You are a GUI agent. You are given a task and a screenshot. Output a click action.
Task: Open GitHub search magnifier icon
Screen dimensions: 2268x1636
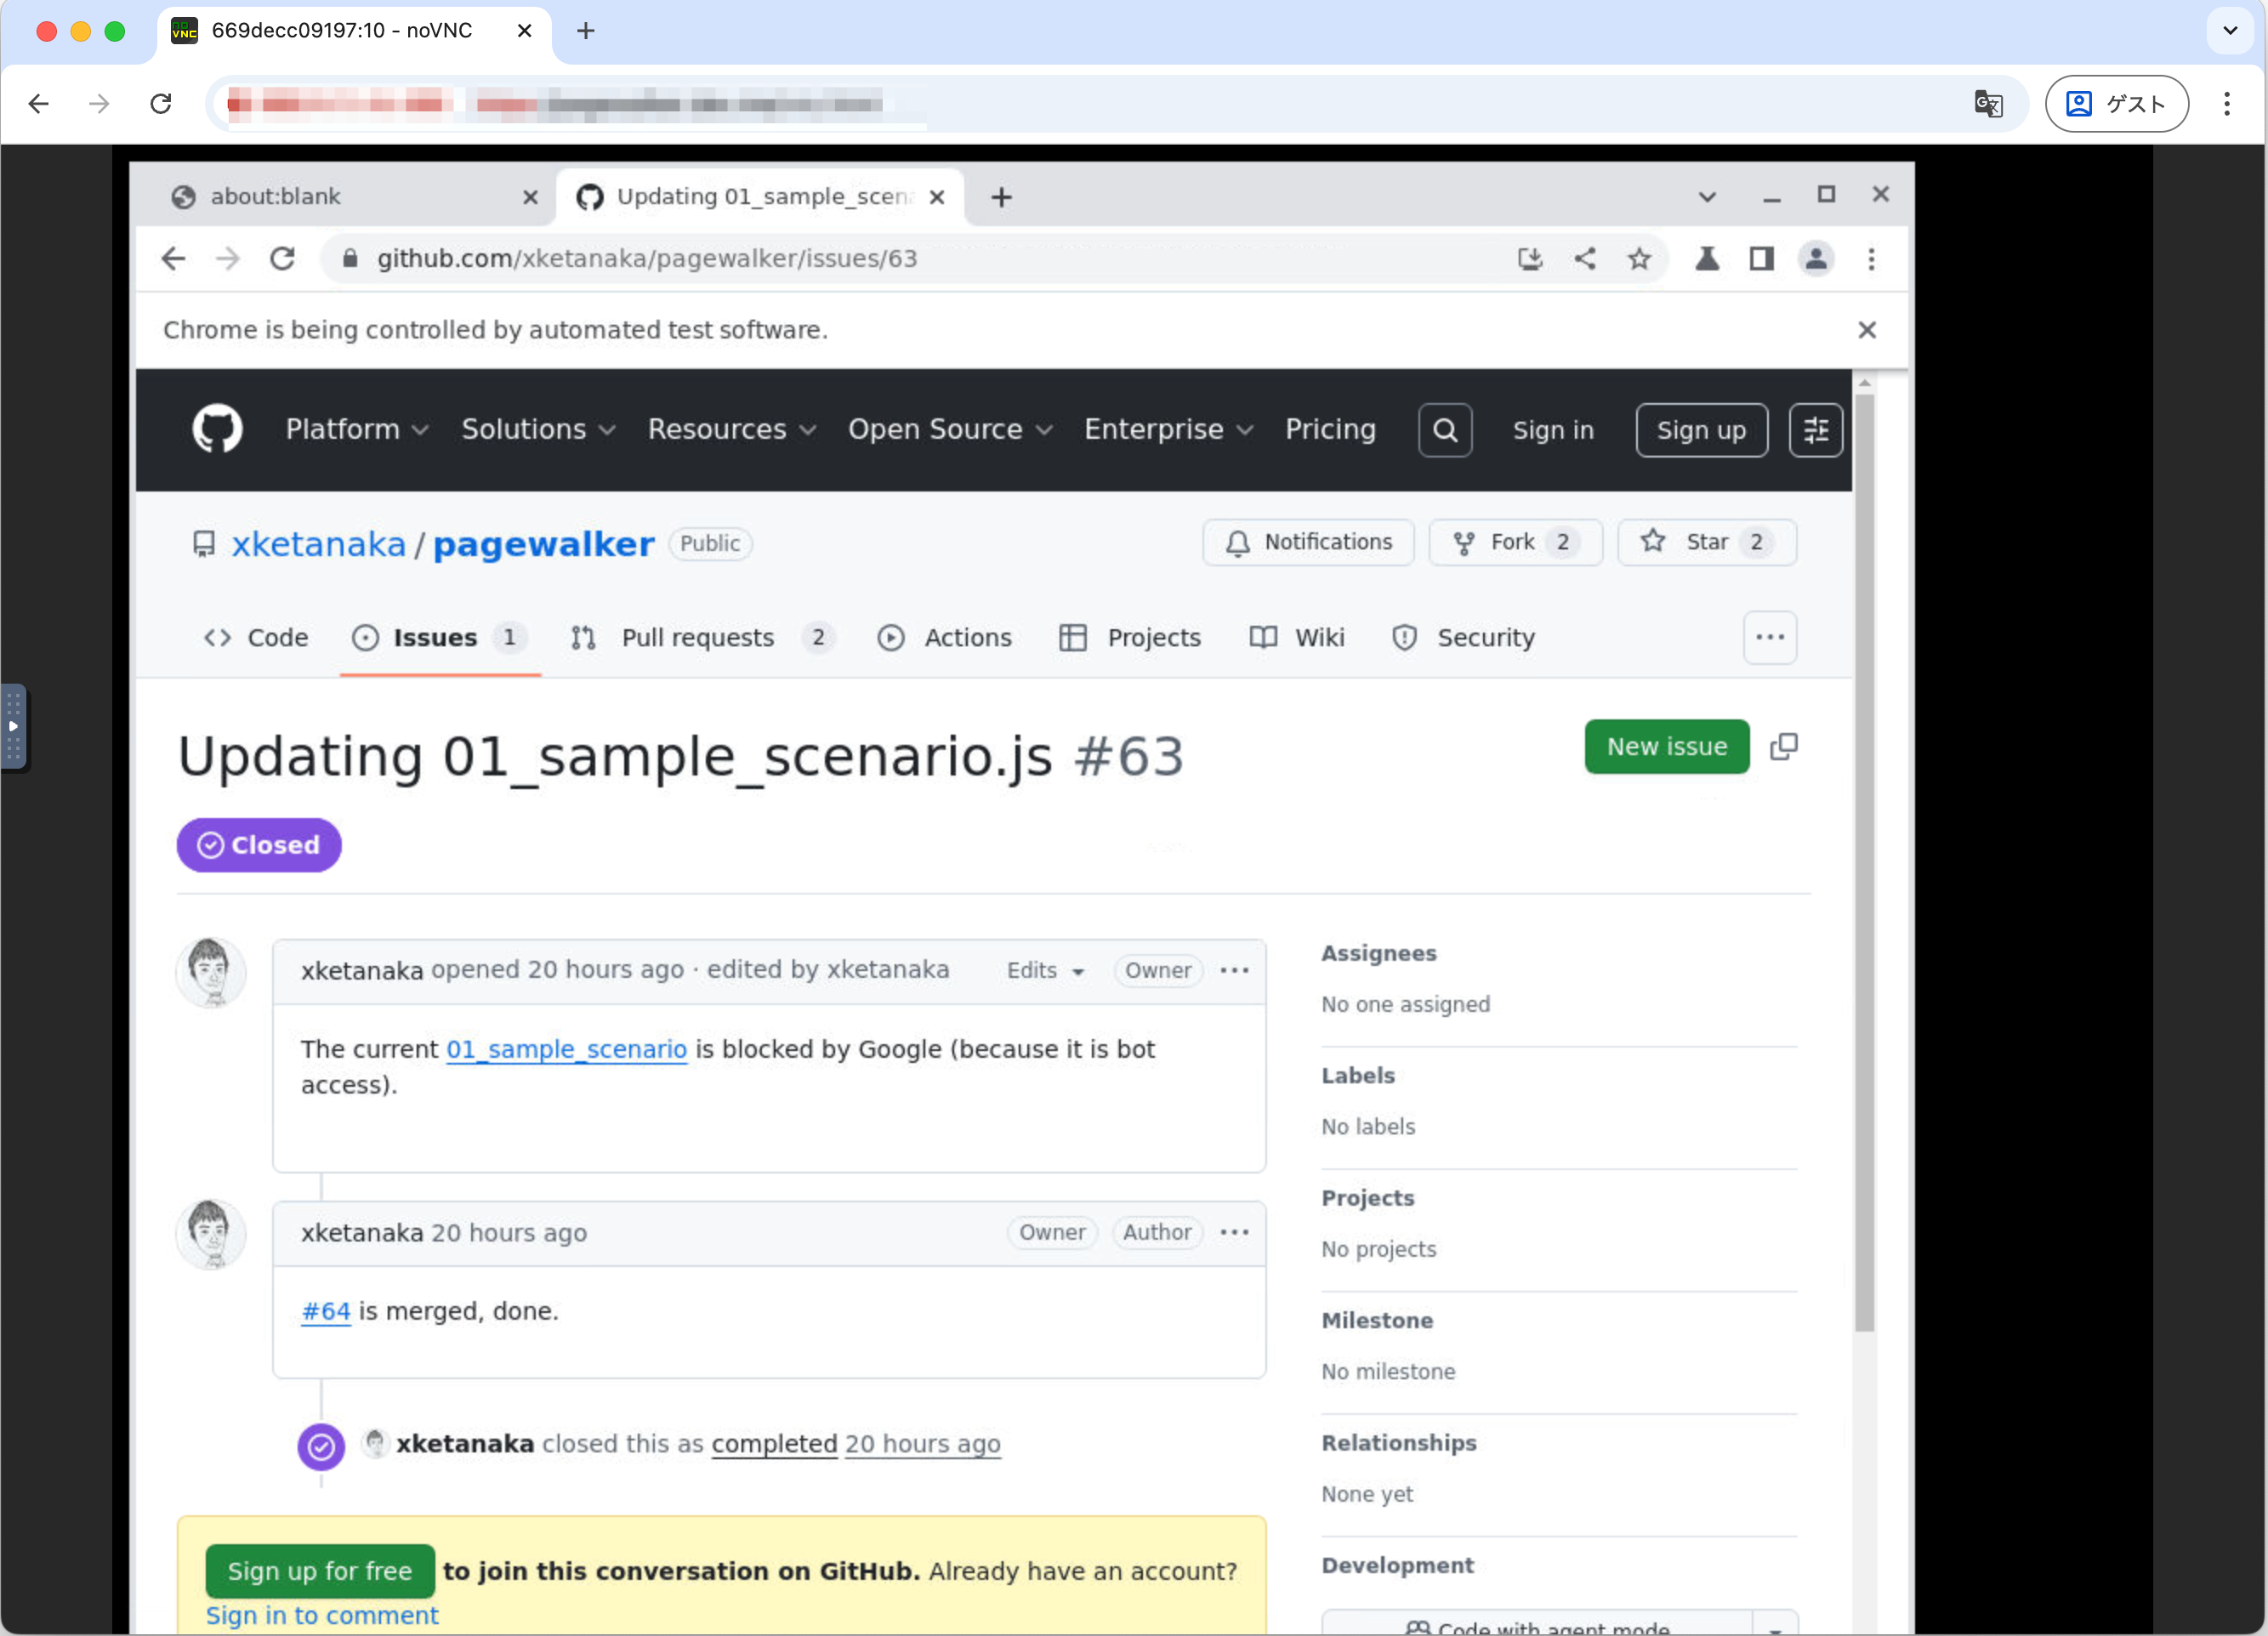(1444, 430)
